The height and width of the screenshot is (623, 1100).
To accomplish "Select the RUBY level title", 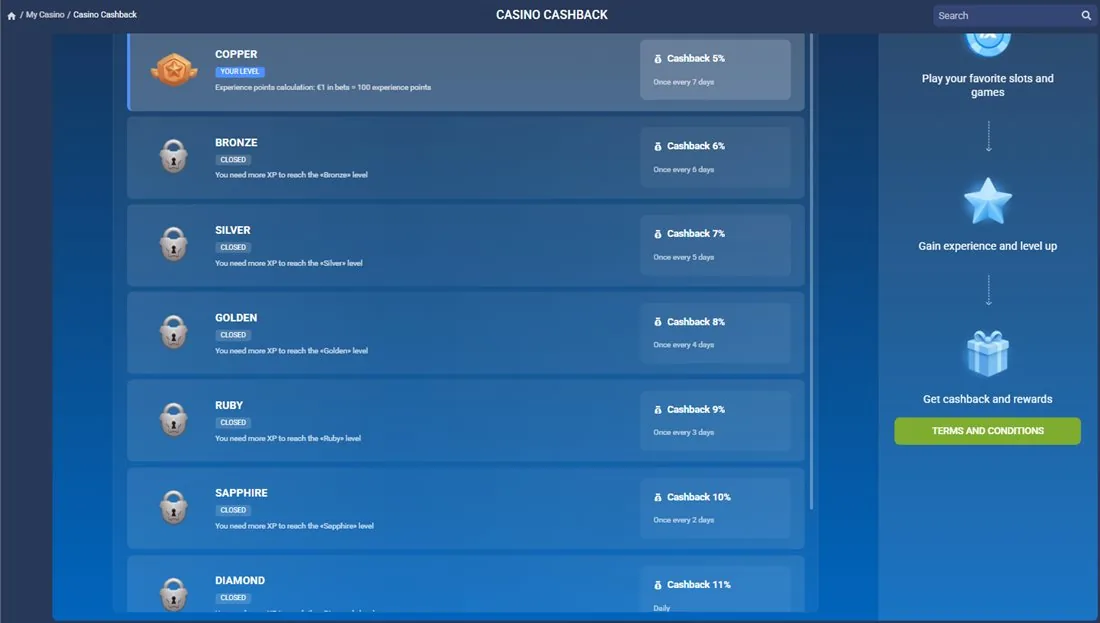I will [229, 406].
